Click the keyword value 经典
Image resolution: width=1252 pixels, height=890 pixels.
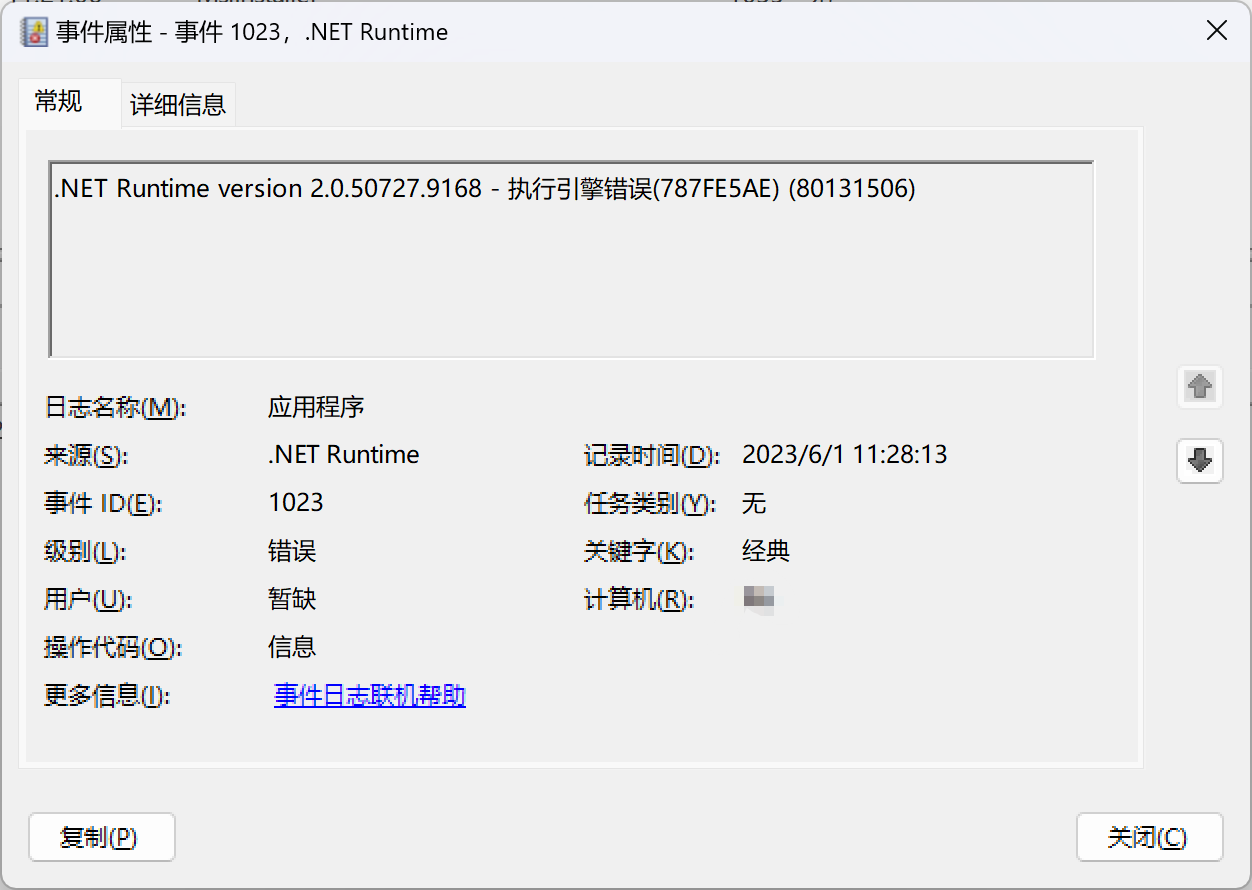tap(766, 551)
